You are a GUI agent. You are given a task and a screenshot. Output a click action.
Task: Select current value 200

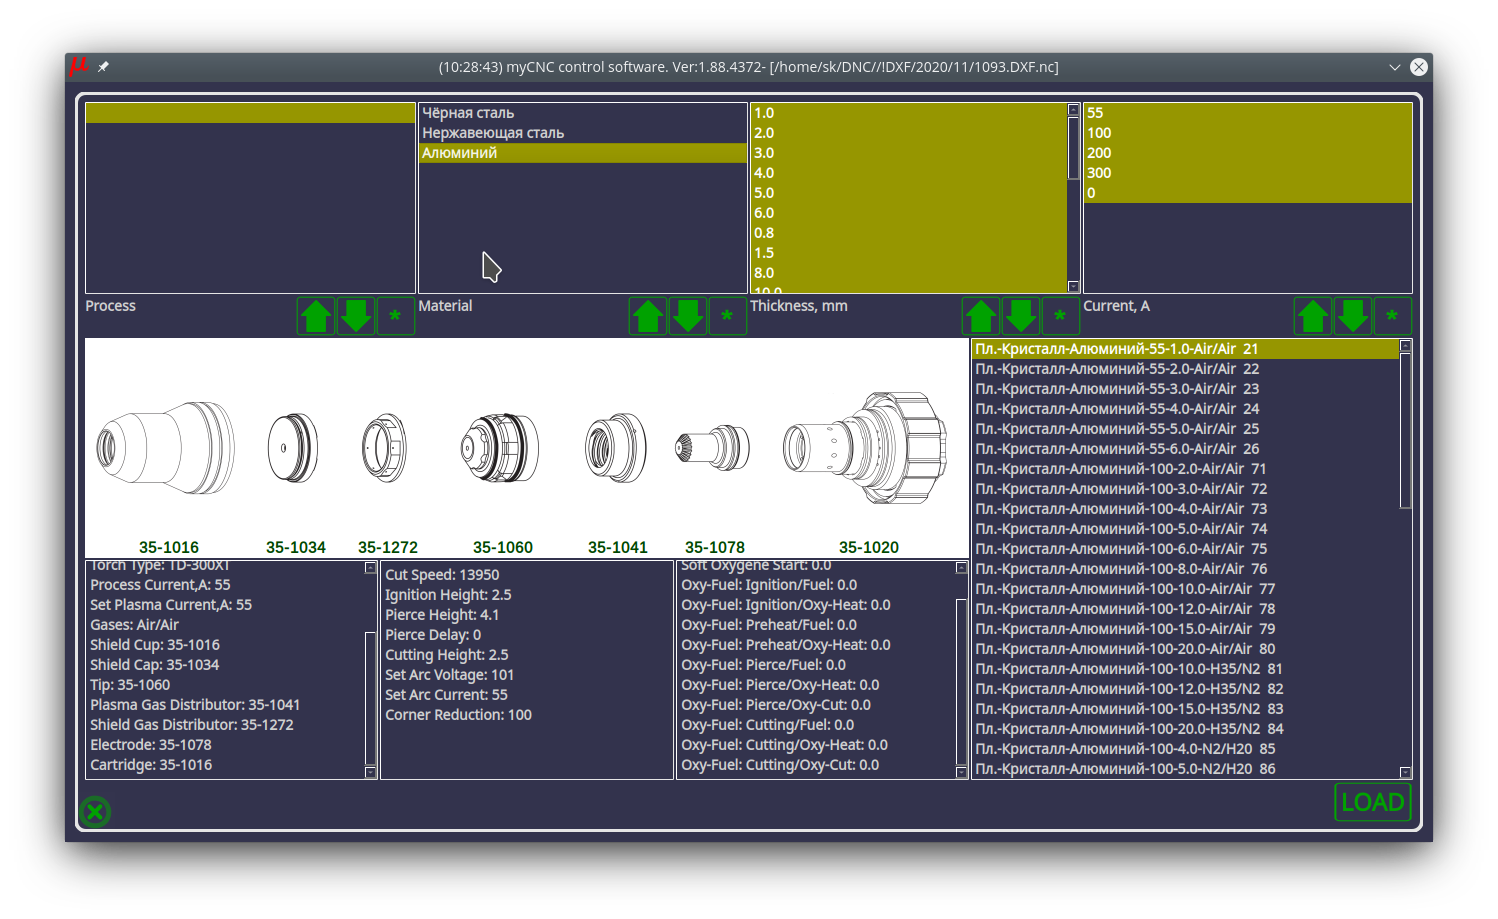(x=1099, y=153)
